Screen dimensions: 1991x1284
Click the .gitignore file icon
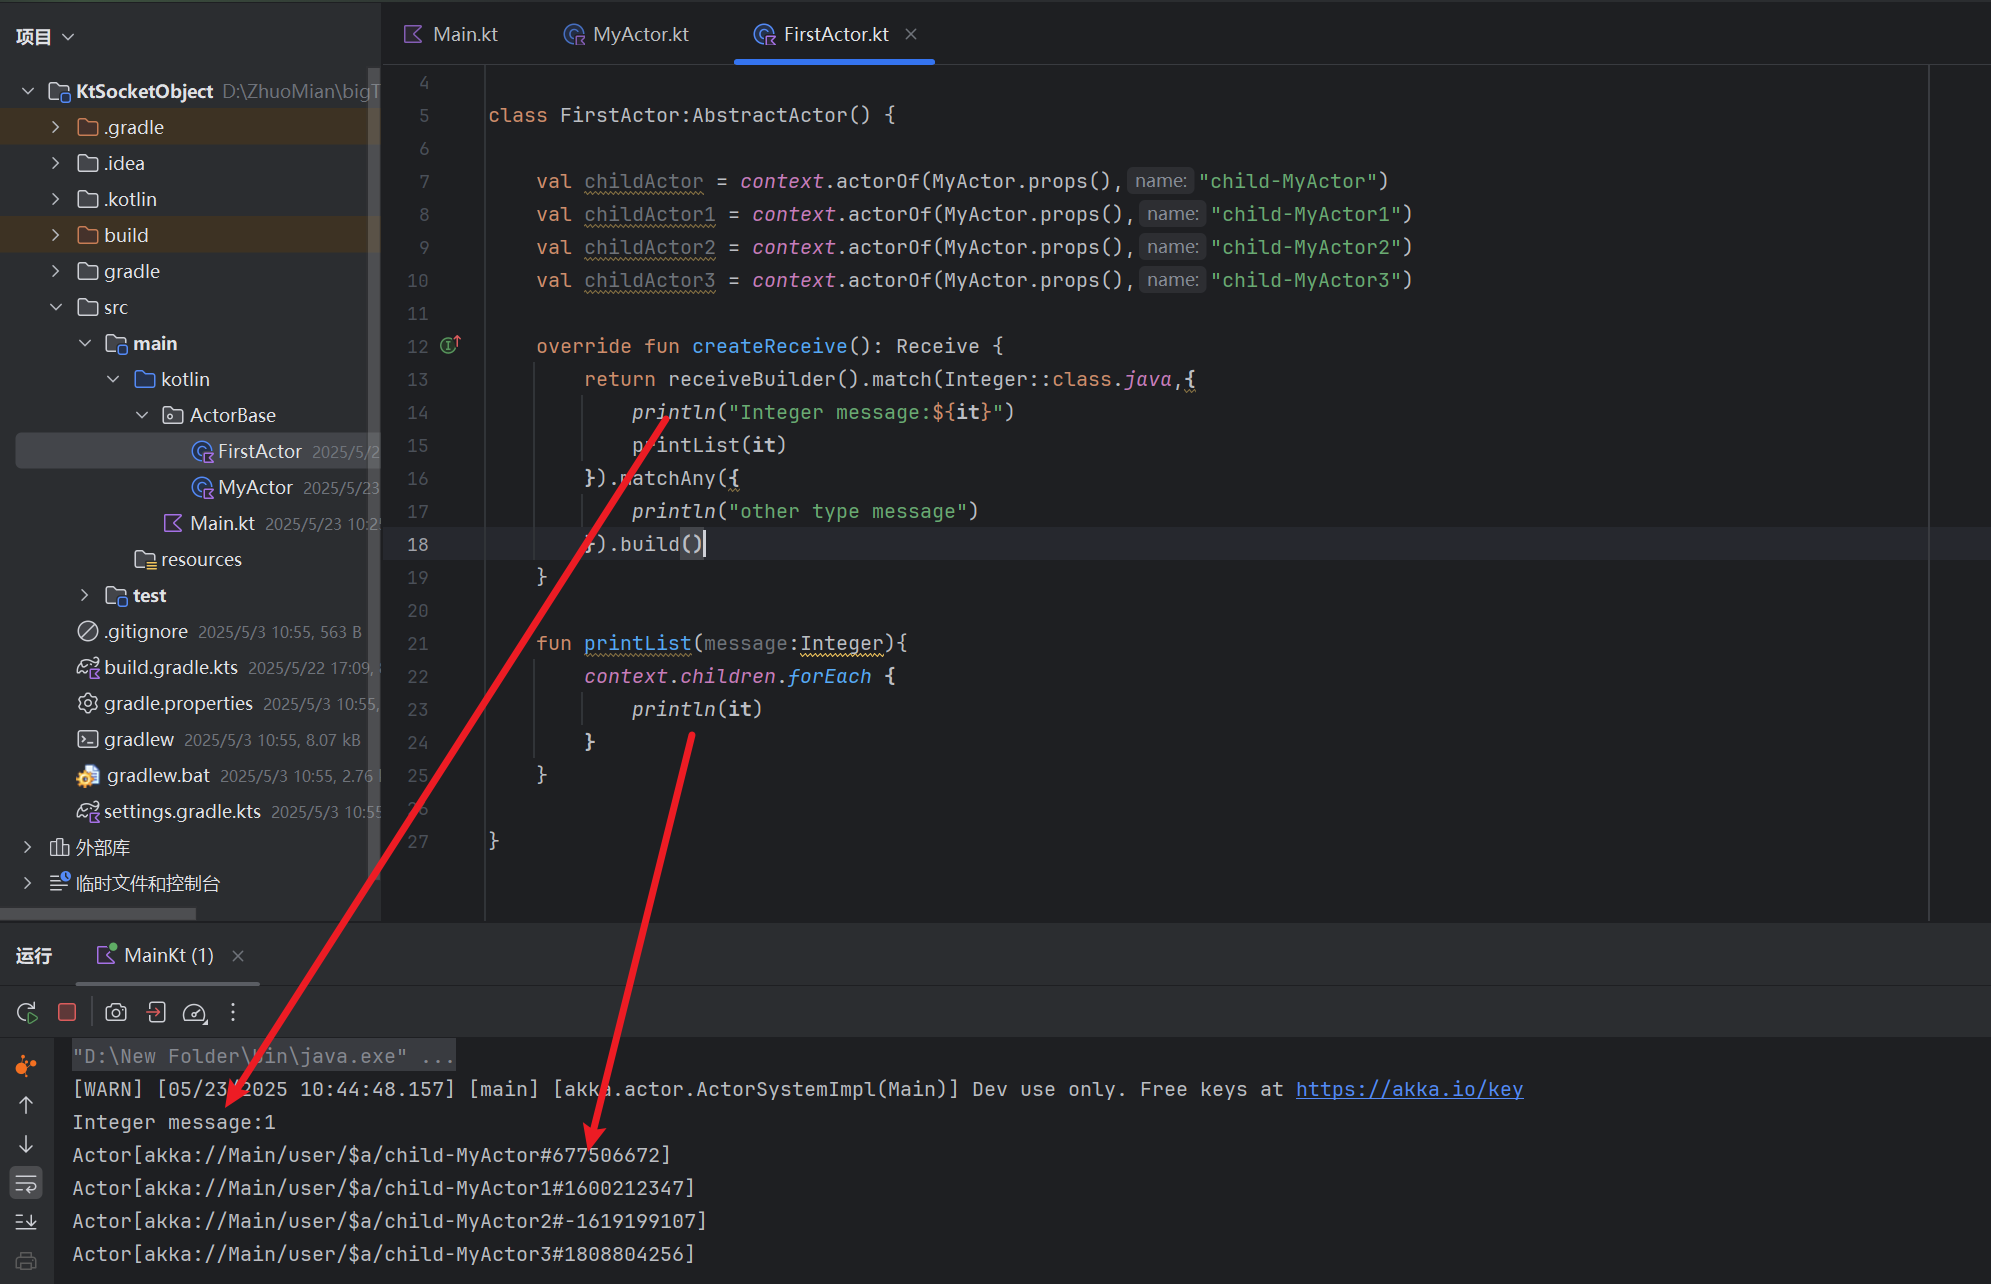(88, 631)
